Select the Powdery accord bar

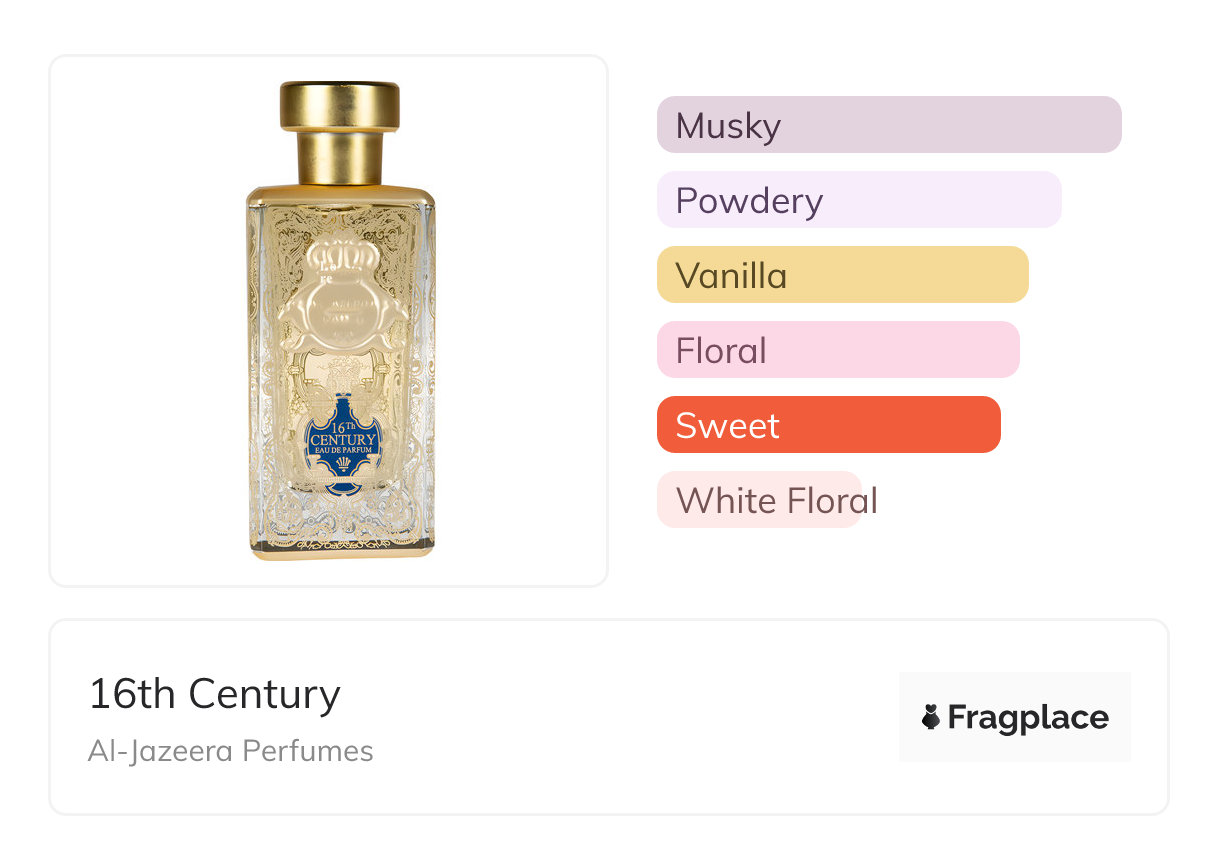pyautogui.click(x=859, y=200)
